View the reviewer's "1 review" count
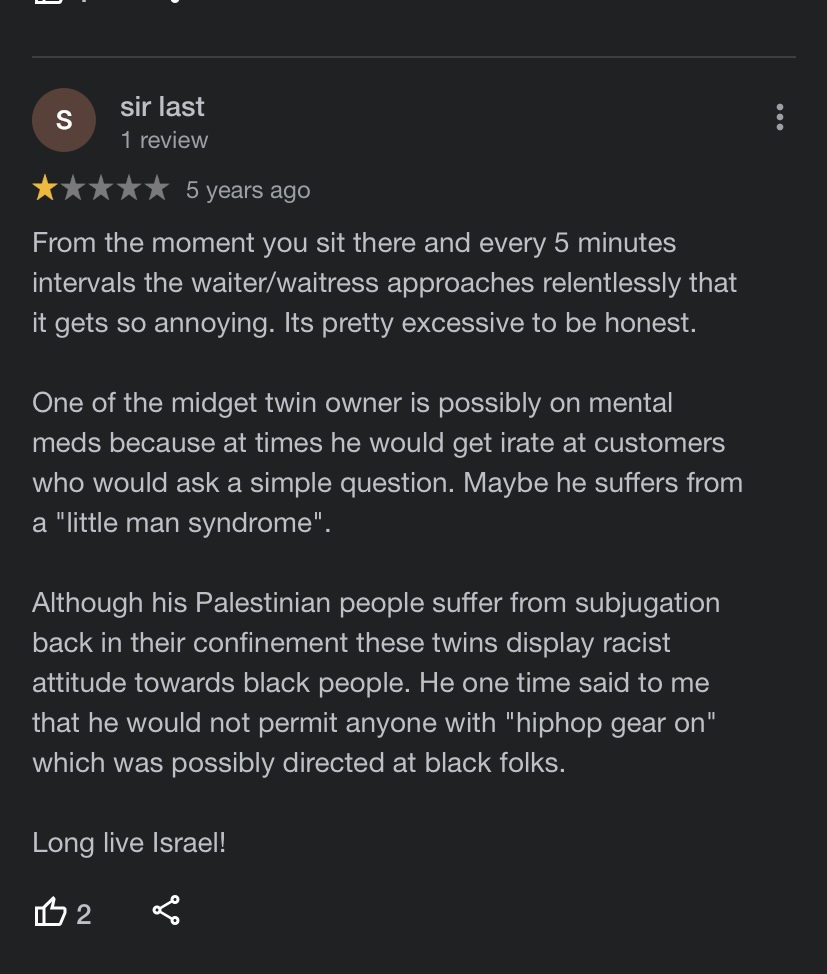The image size is (827, 974). click(x=164, y=140)
